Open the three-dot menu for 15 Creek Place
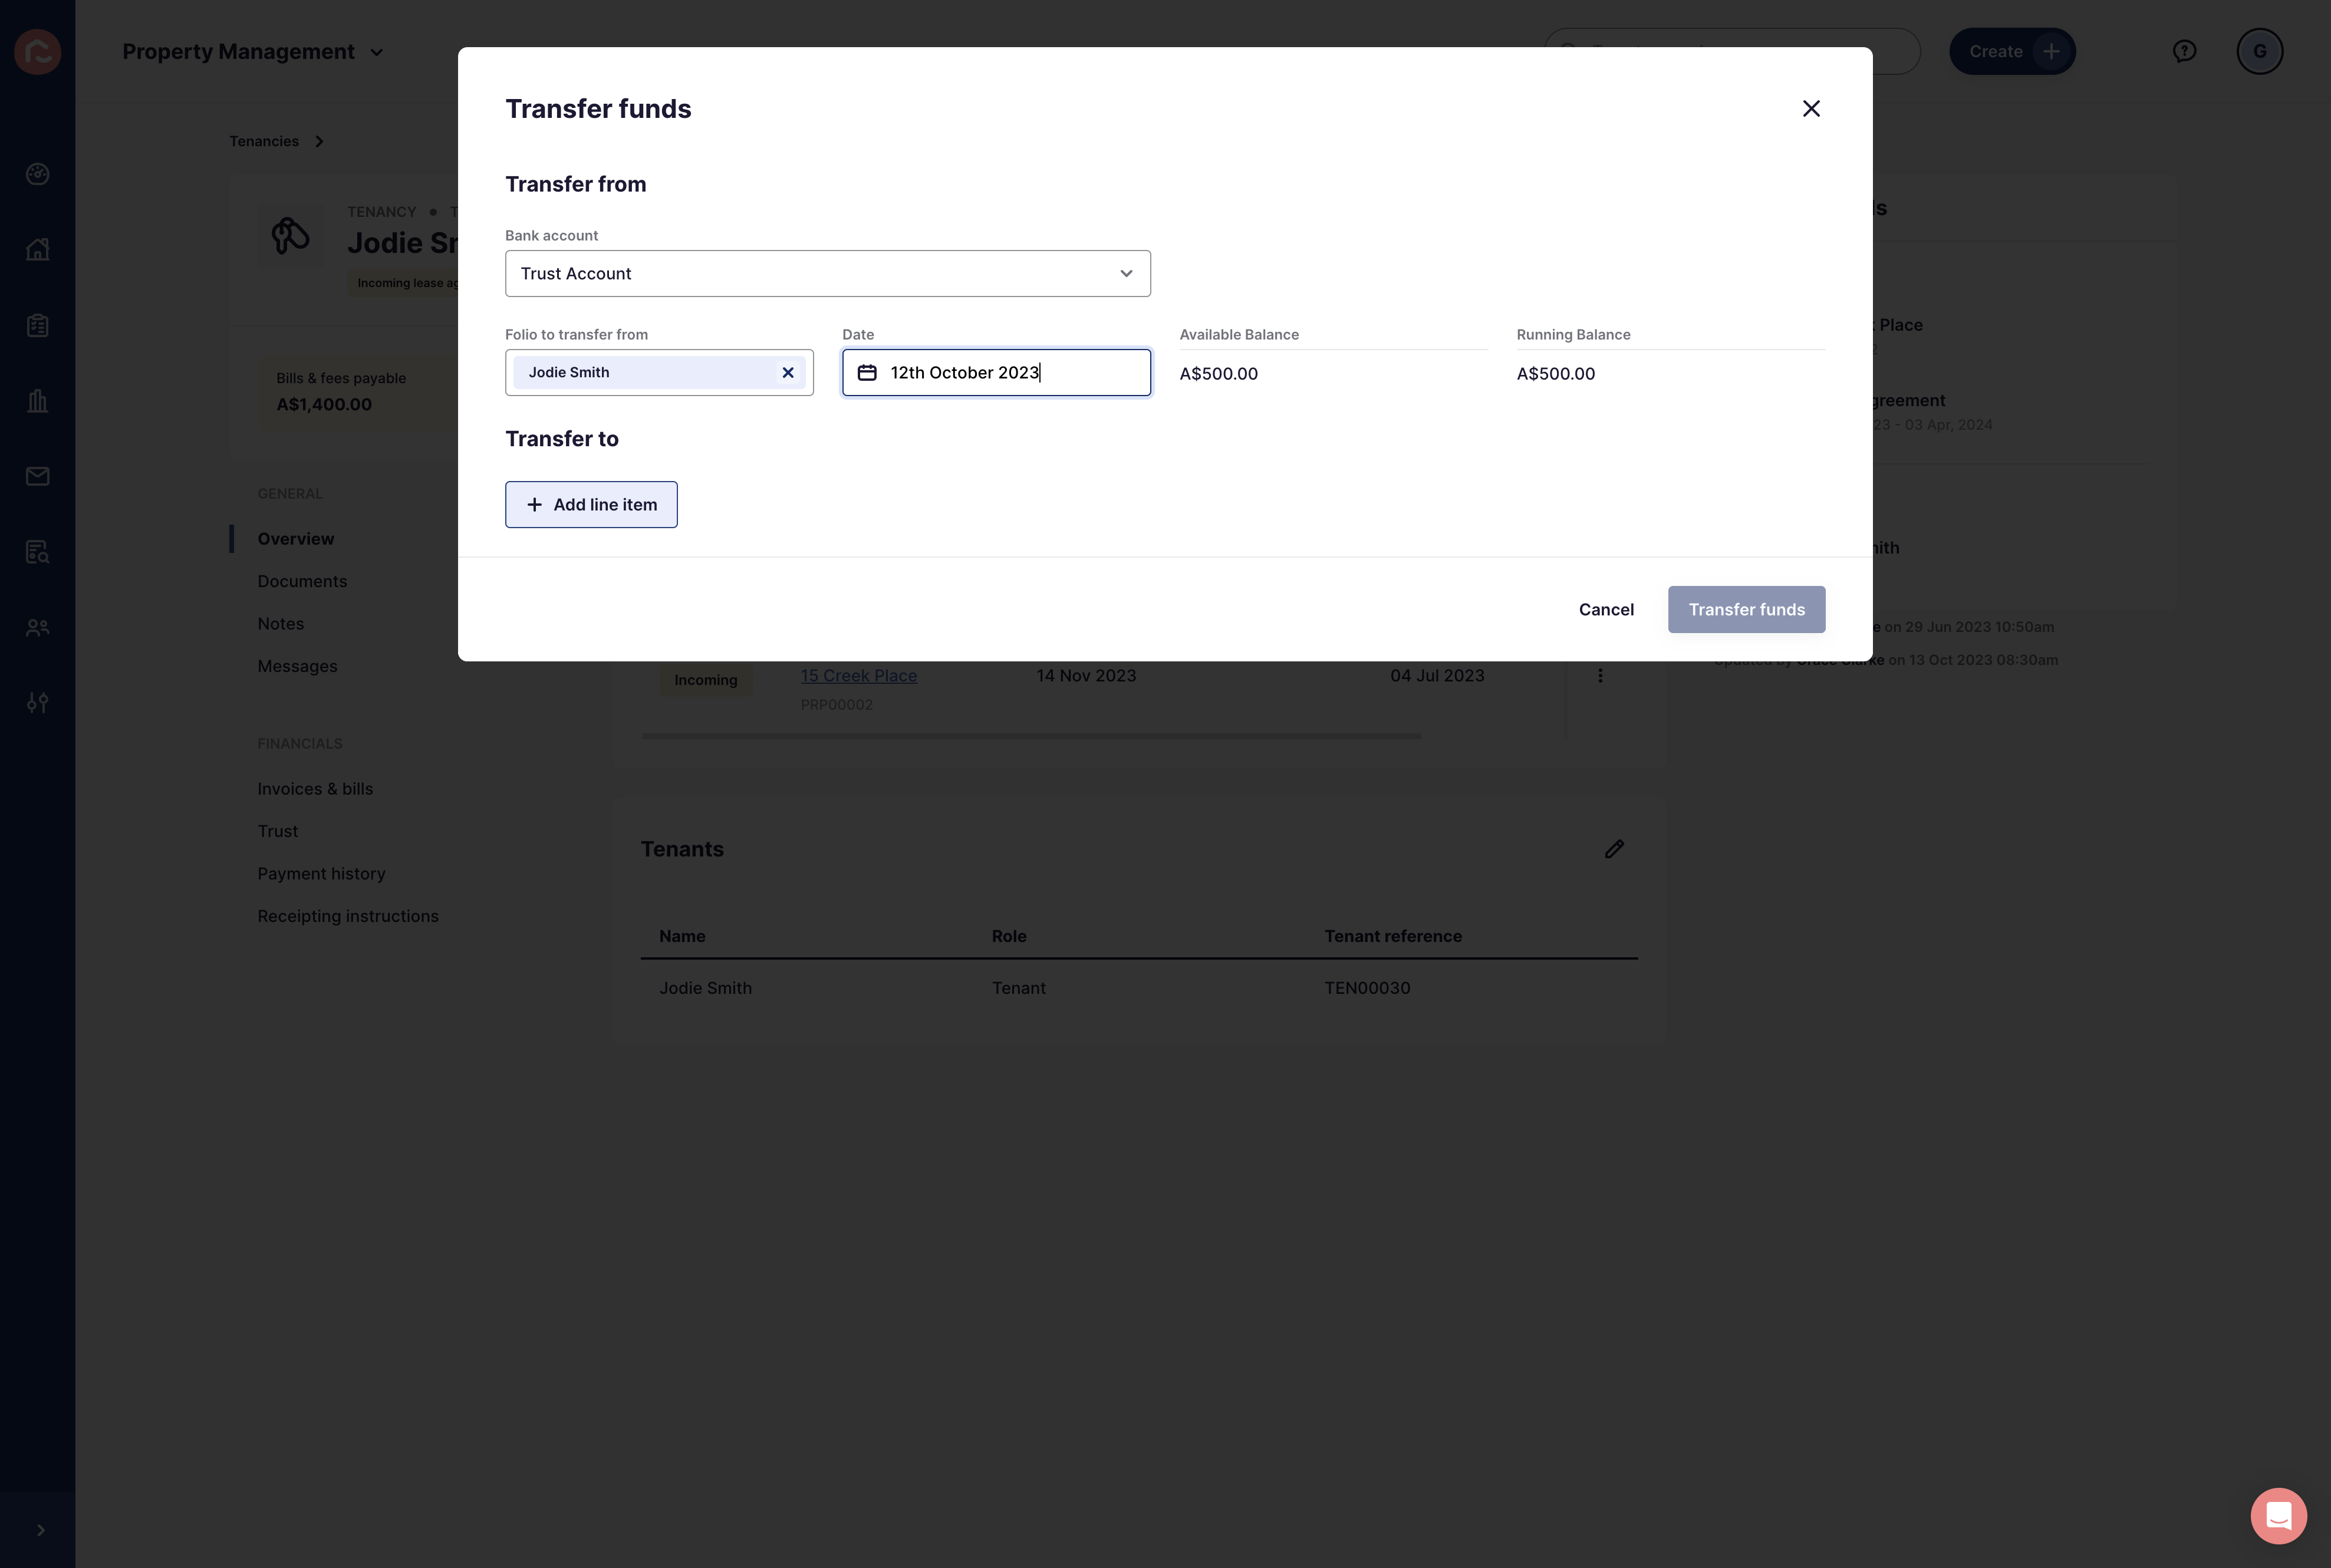The height and width of the screenshot is (1568, 2331). click(1600, 676)
